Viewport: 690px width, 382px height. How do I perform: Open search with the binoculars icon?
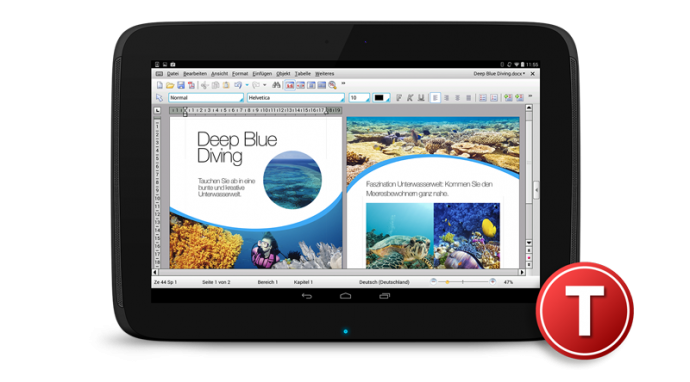point(276,85)
